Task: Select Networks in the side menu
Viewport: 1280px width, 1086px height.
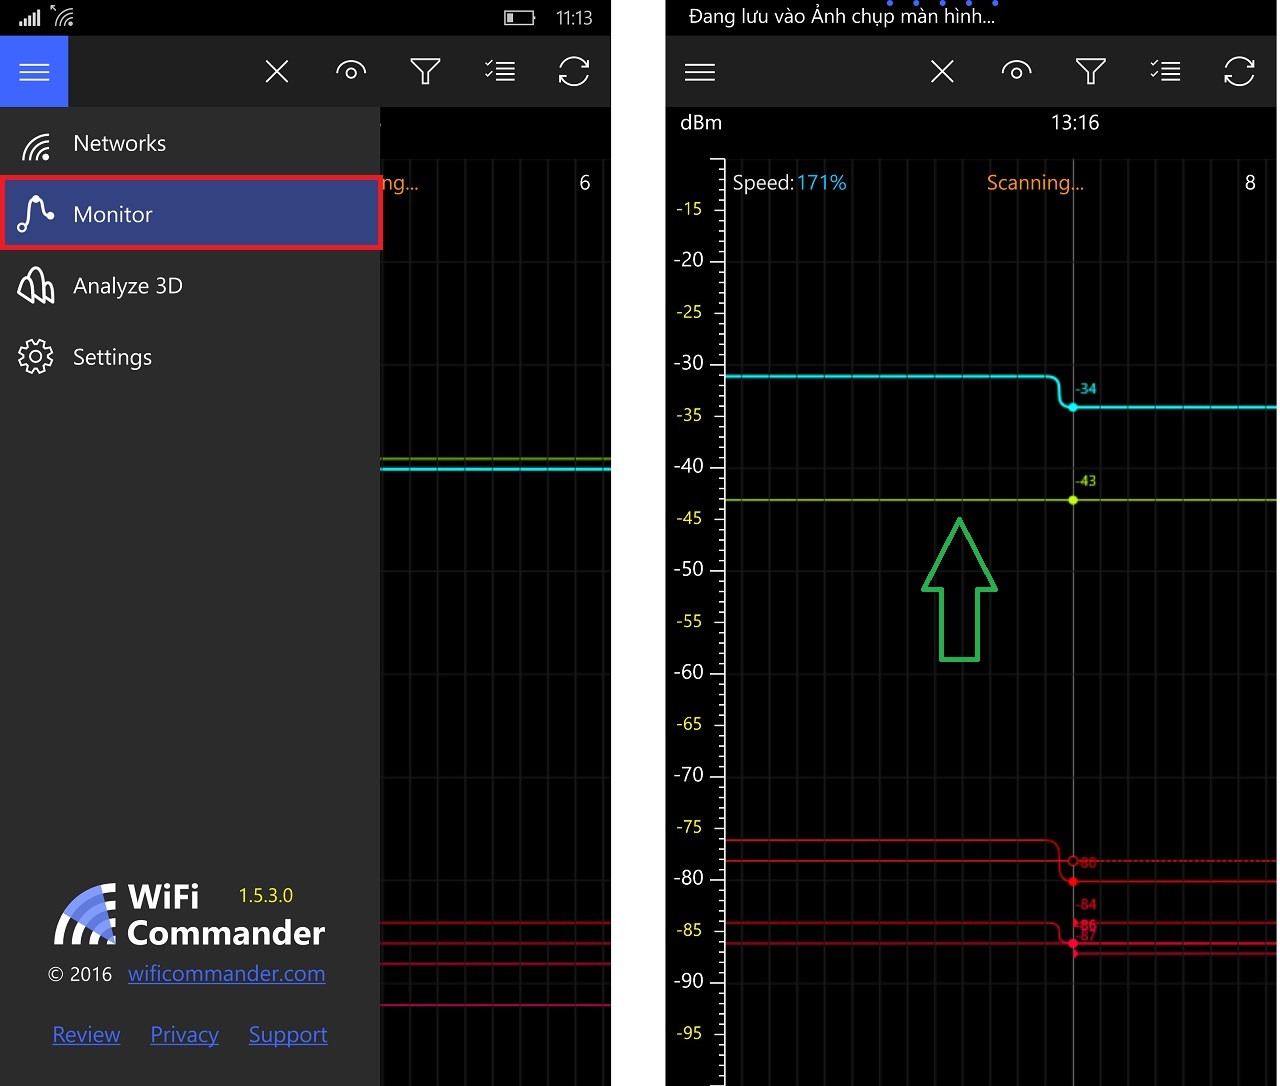Action: 119,144
